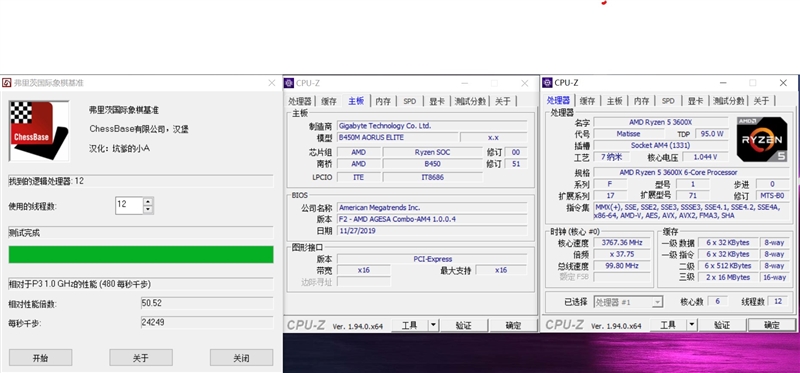
Task: Select 处理器 tab in right CPU-Z window
Action: click(x=559, y=100)
